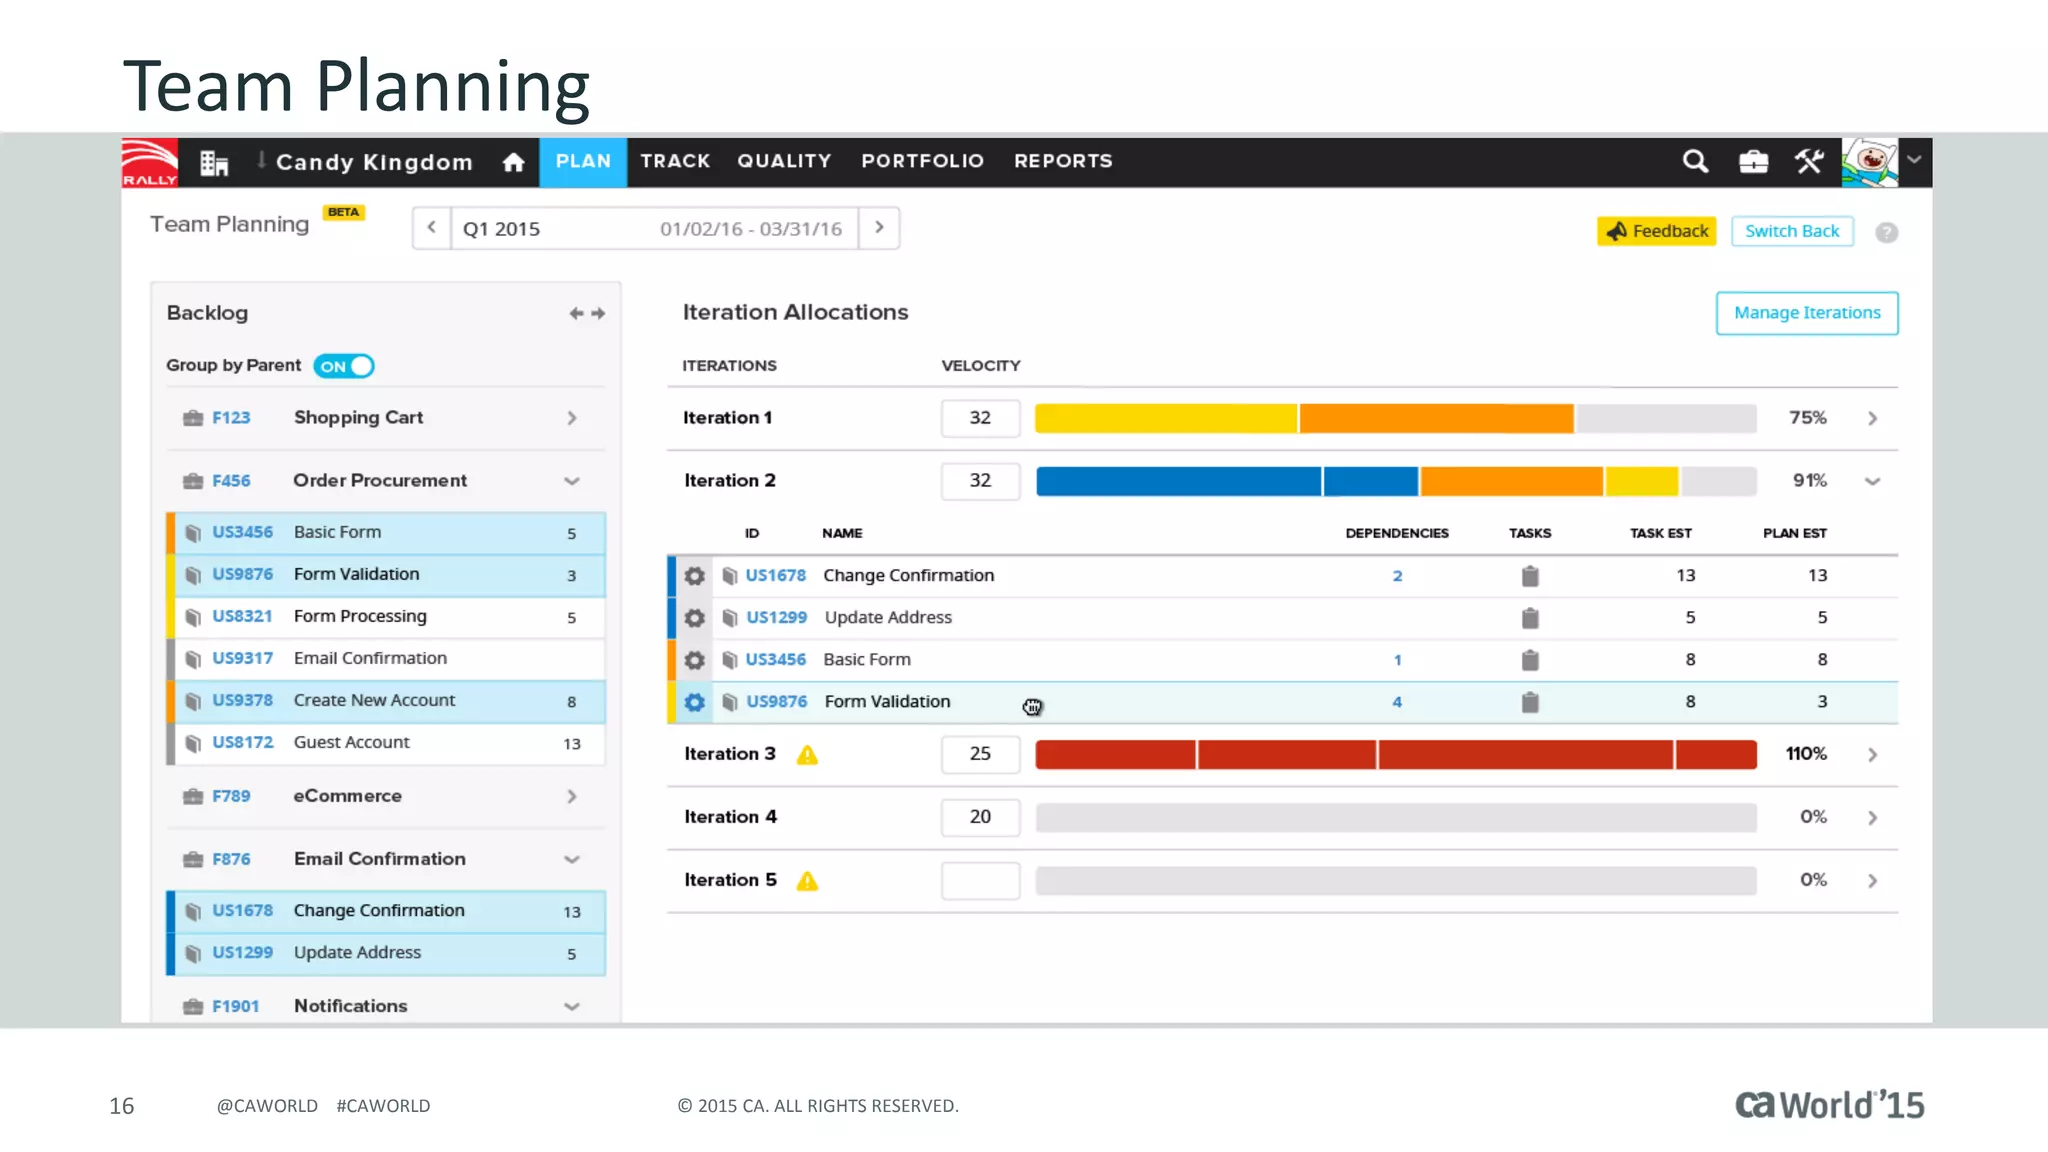This screenshot has height=1152, width=2048.
Task: Open the REPORTS tab
Action: pos(1063,161)
